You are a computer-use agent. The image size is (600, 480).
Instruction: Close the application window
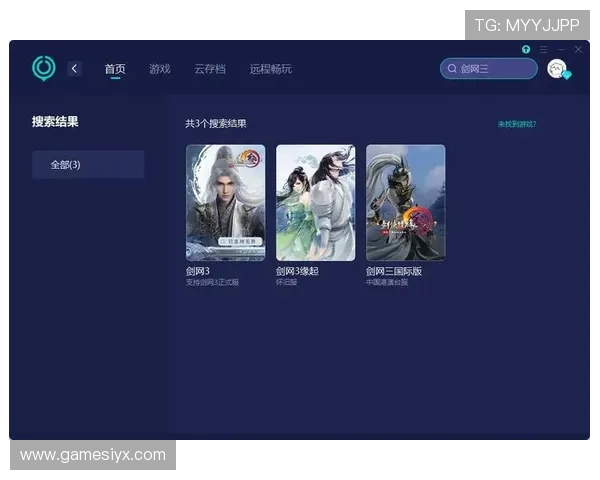578,49
